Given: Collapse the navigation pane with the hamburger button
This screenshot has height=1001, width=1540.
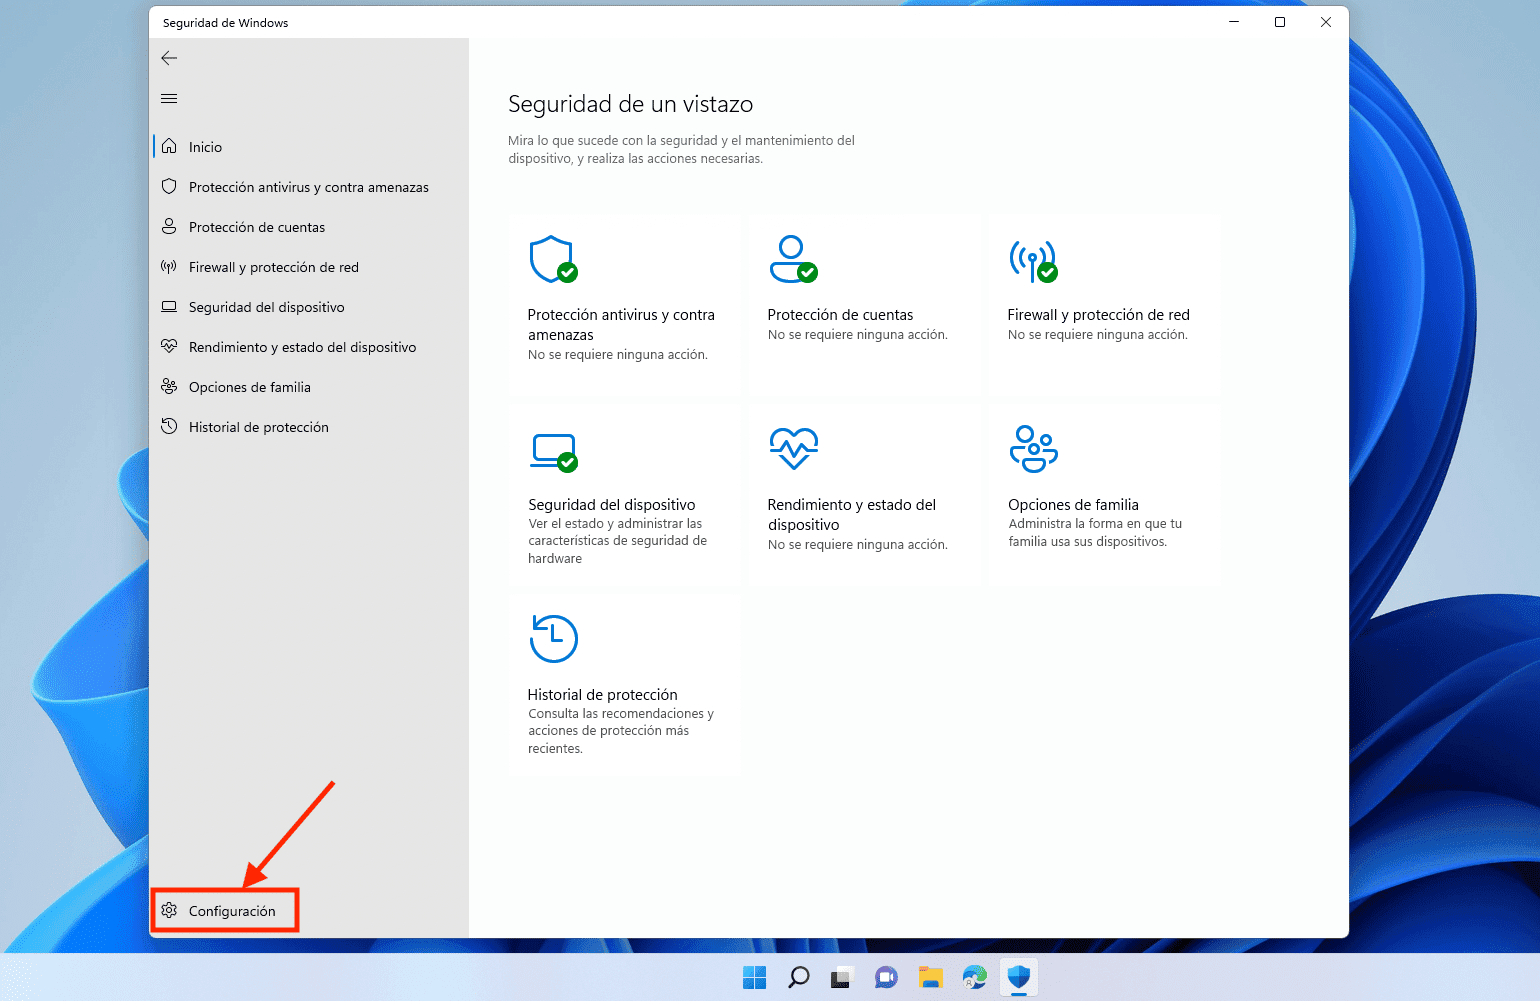Looking at the screenshot, I should (x=169, y=97).
